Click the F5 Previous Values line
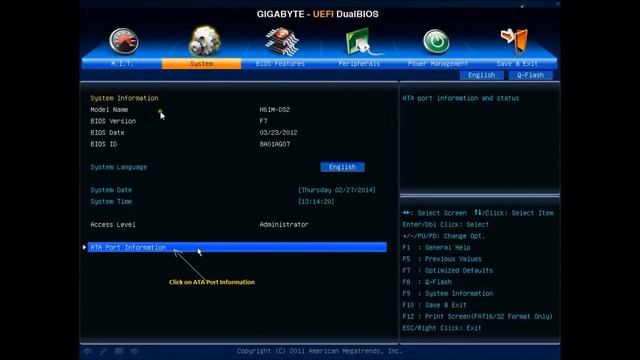Screen dimensions: 640x360 pos(442,259)
